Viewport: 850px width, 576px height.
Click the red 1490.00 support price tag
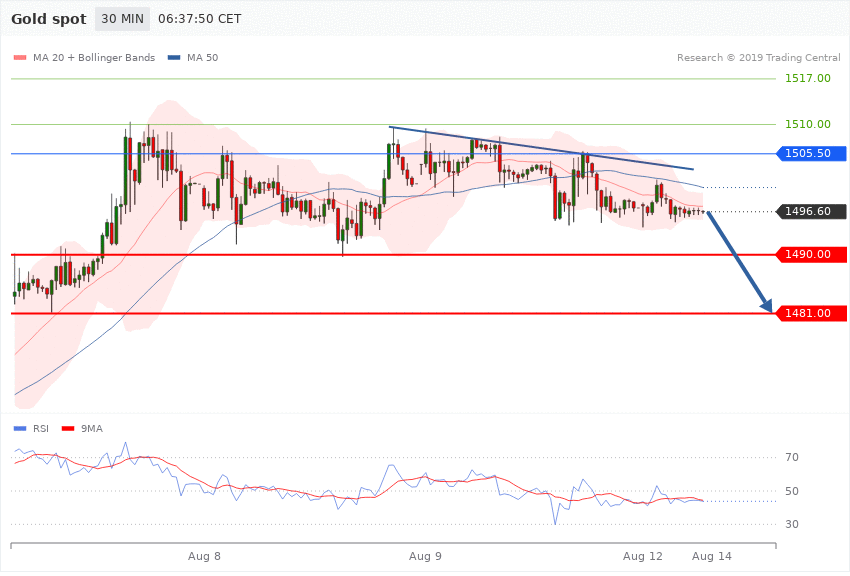pyautogui.click(x=812, y=254)
